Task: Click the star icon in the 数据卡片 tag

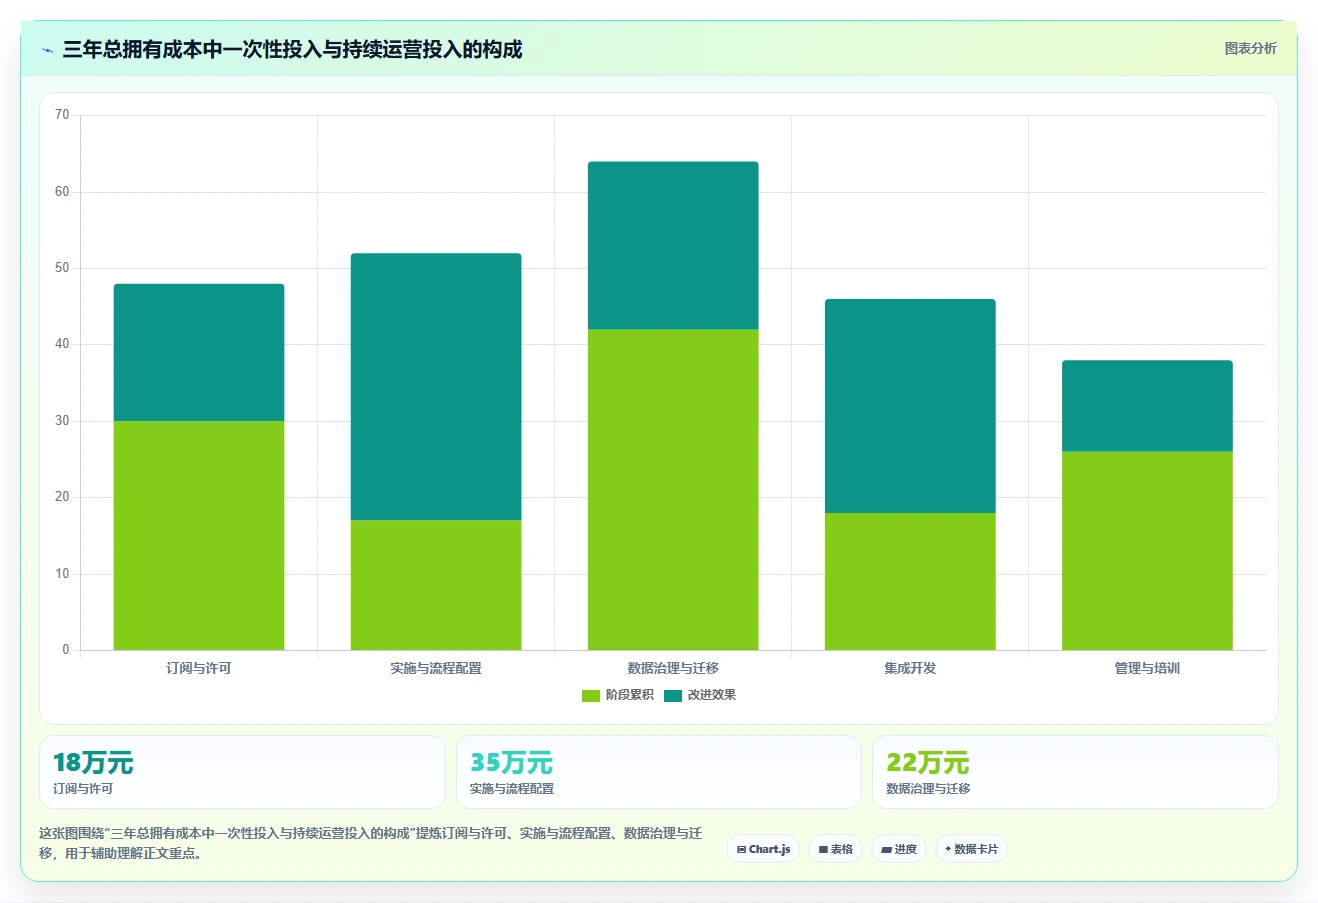Action: (x=948, y=849)
